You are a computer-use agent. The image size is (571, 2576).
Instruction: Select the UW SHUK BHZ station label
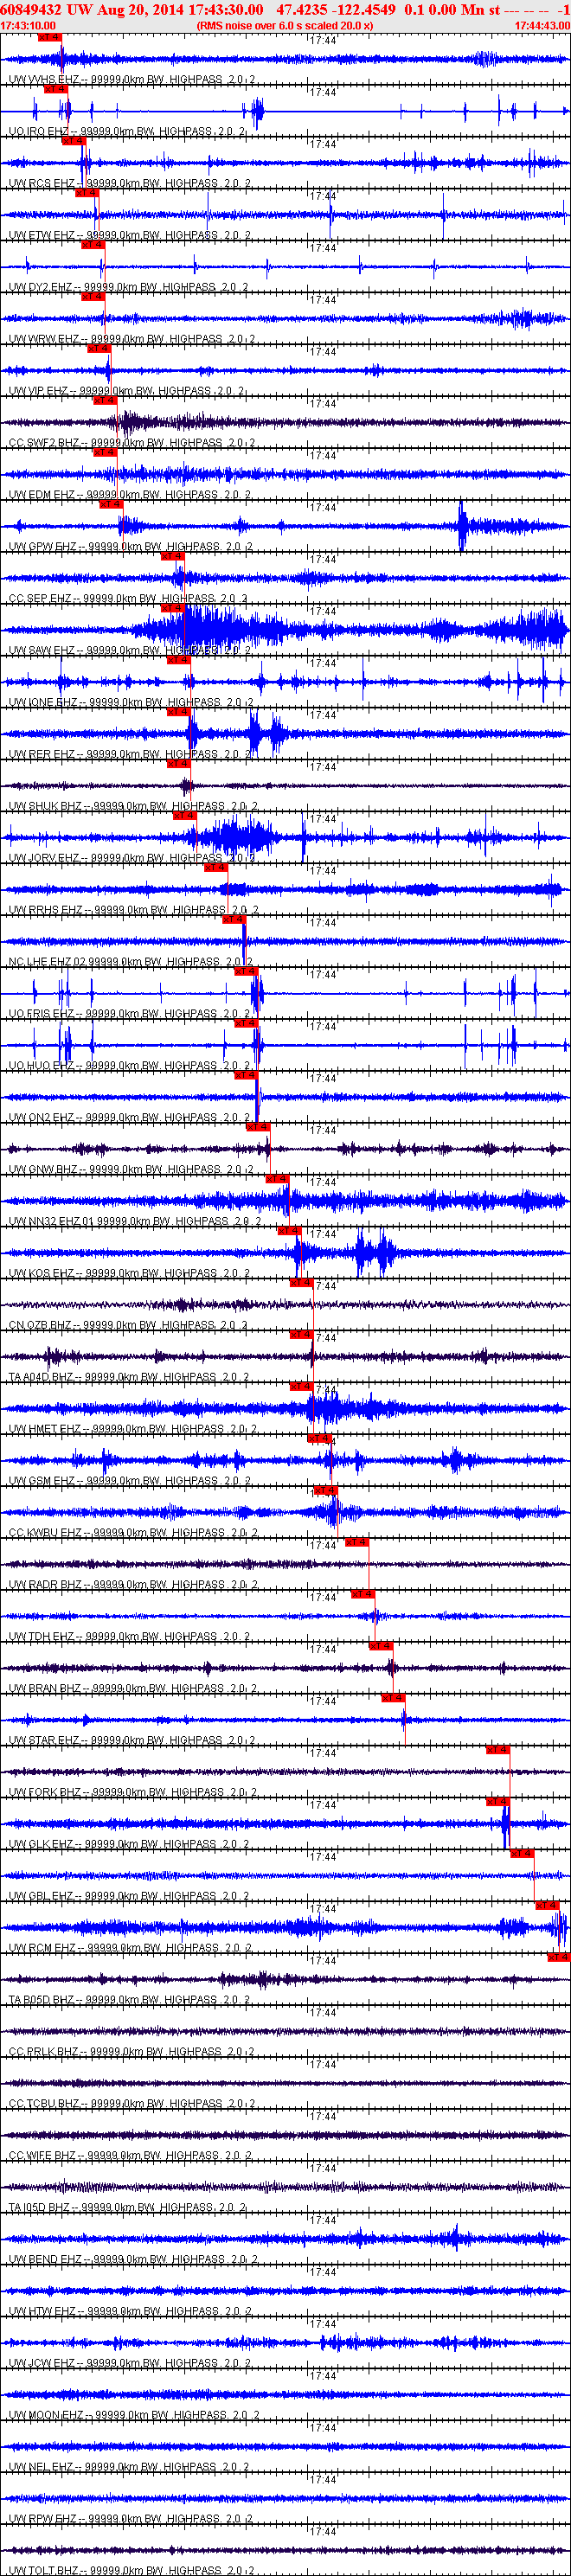point(46,807)
